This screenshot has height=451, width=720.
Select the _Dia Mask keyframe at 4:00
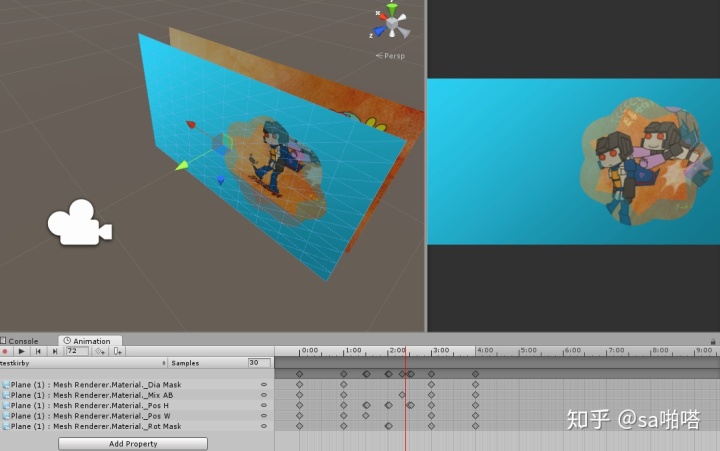(475, 384)
